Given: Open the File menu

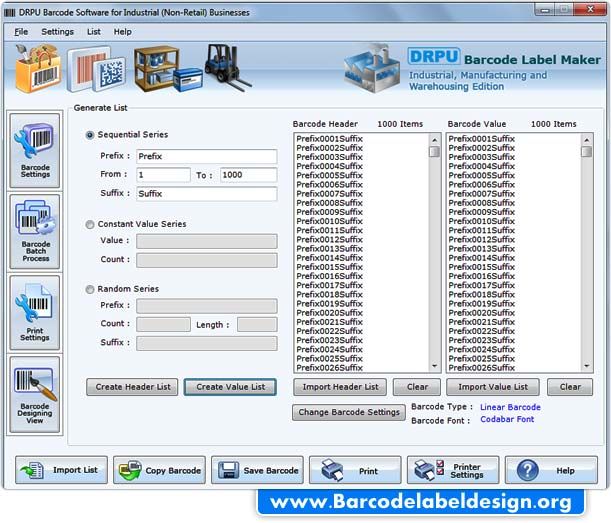Looking at the screenshot, I should click(x=21, y=32).
